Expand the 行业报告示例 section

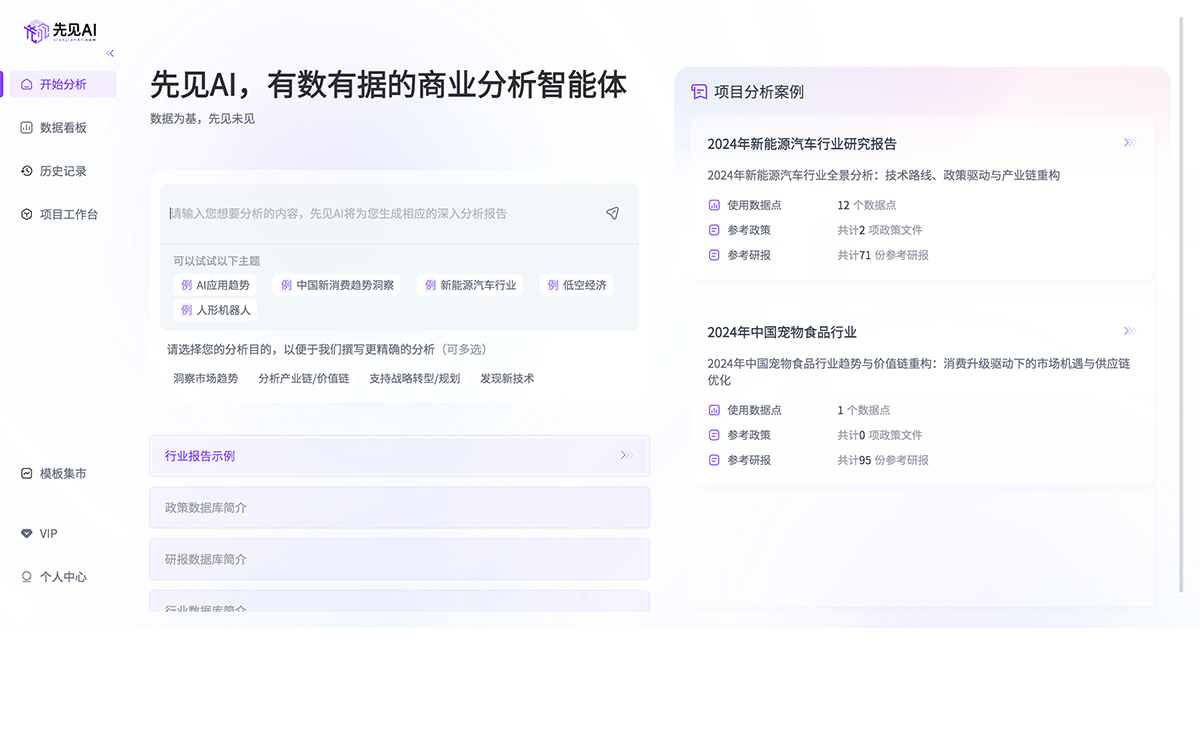[x=399, y=456]
